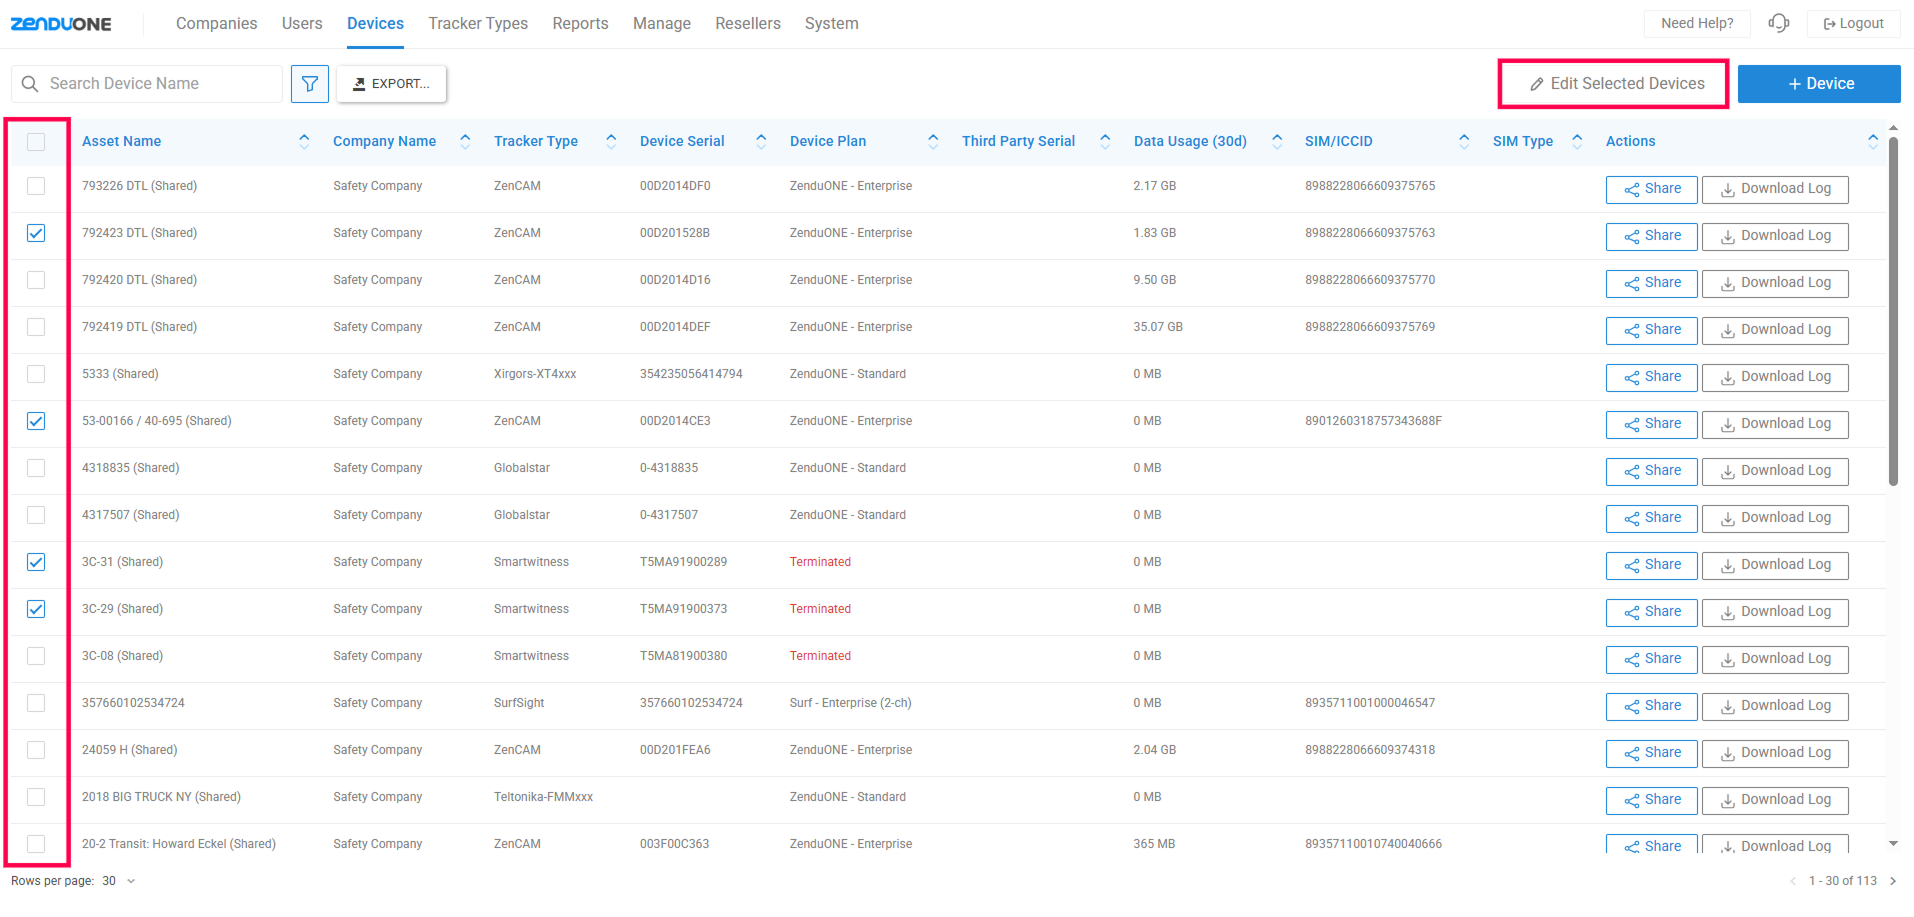Click the search magnifier icon
1914x917 pixels.
coord(30,84)
